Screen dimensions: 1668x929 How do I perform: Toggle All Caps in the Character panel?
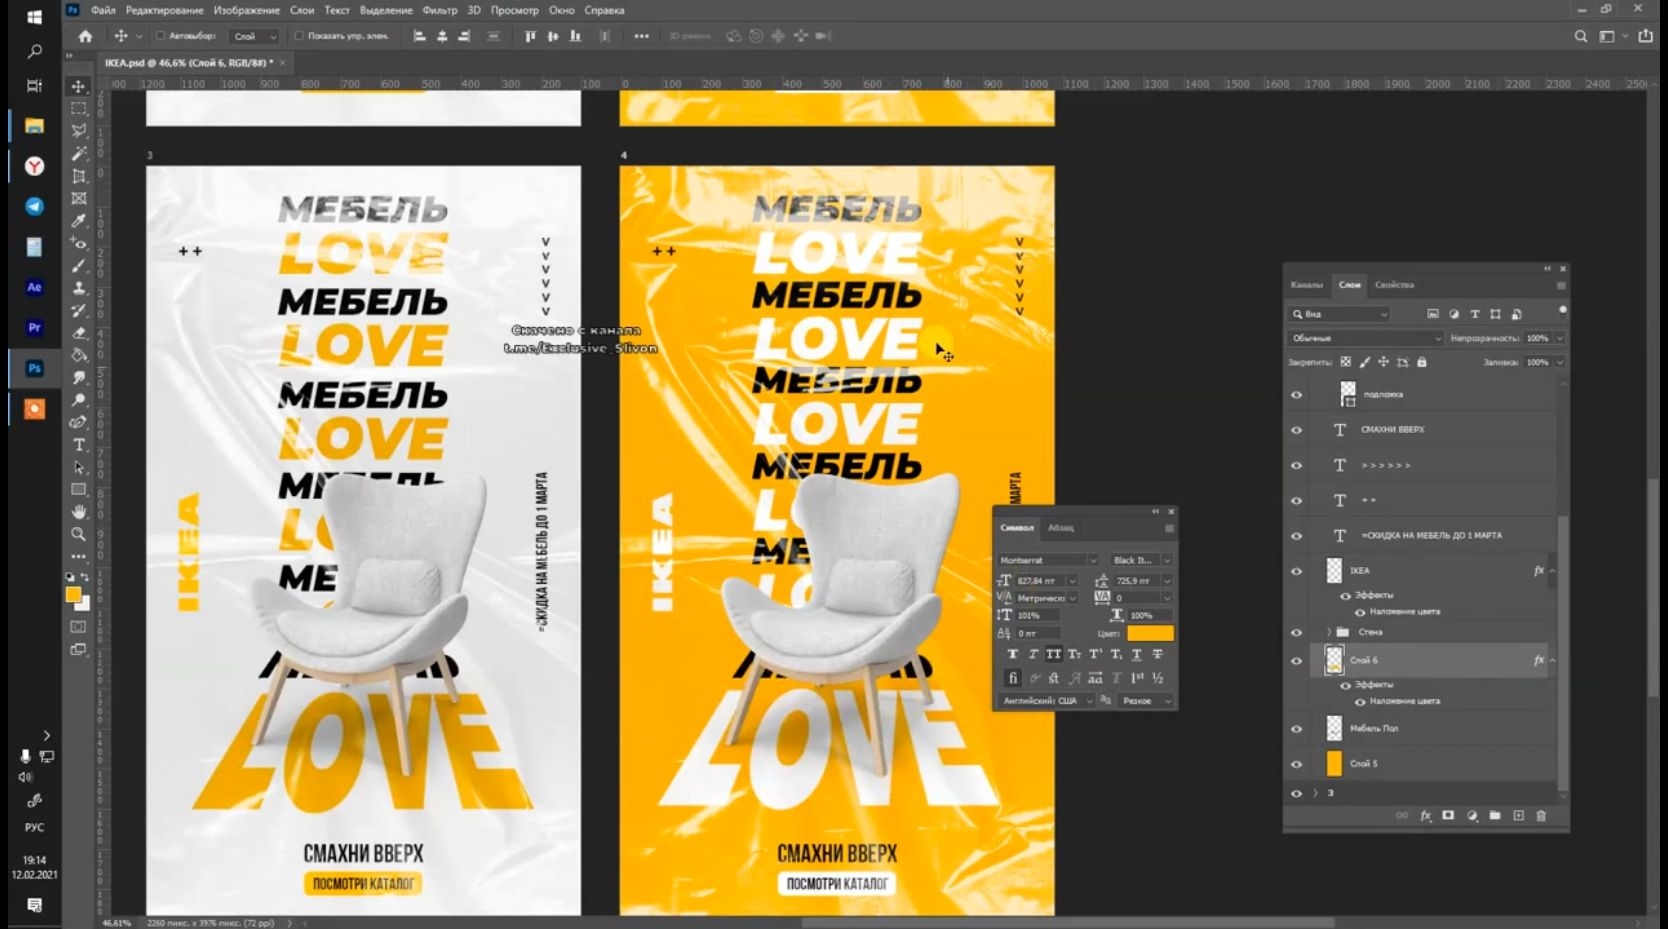tap(1053, 654)
